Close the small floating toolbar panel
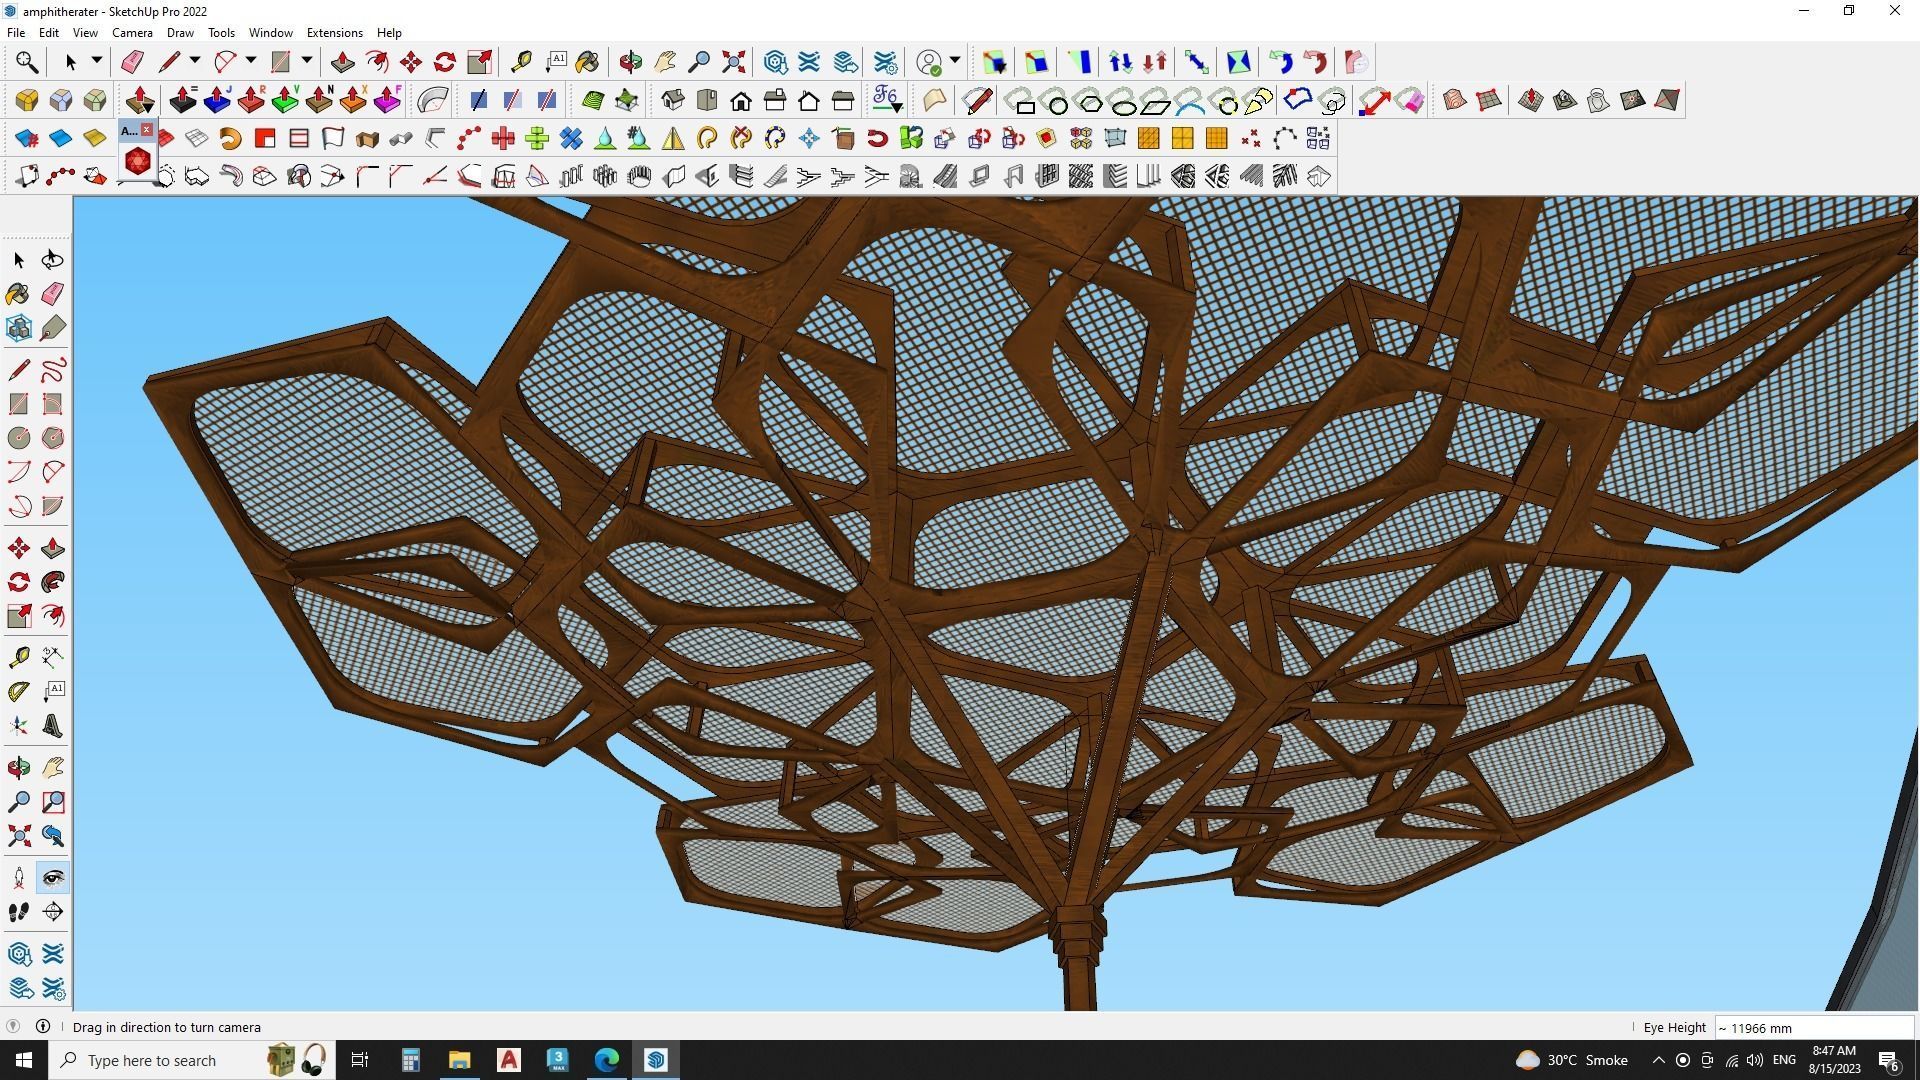Screen dimensions: 1920x1080 [x=147, y=130]
